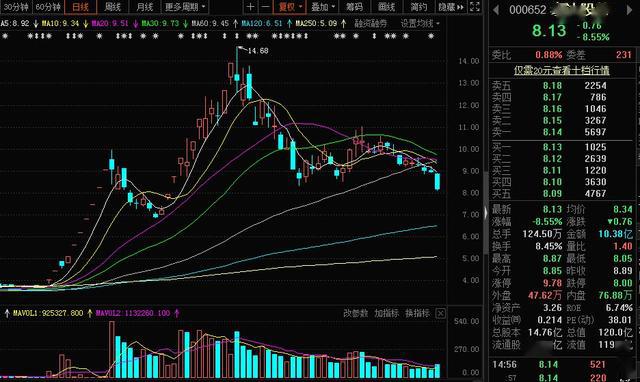The width and height of the screenshot is (640, 382).
Task: Close the volume indicator panel
Action: click(x=440, y=313)
